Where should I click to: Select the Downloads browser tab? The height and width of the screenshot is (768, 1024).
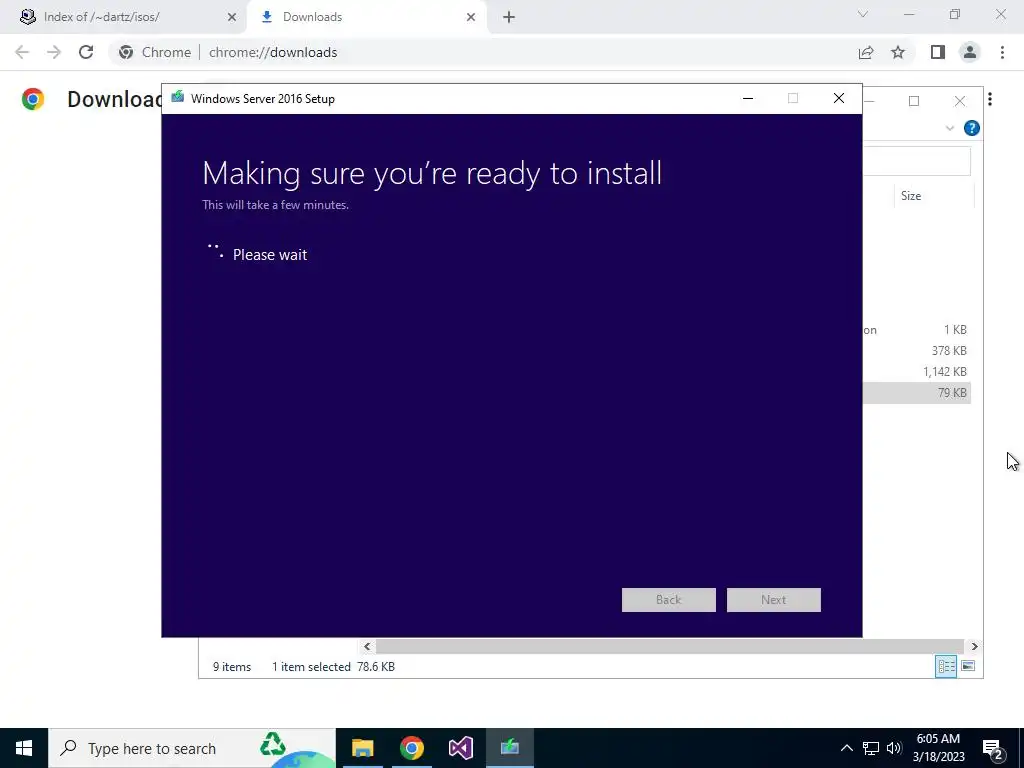pyautogui.click(x=366, y=17)
